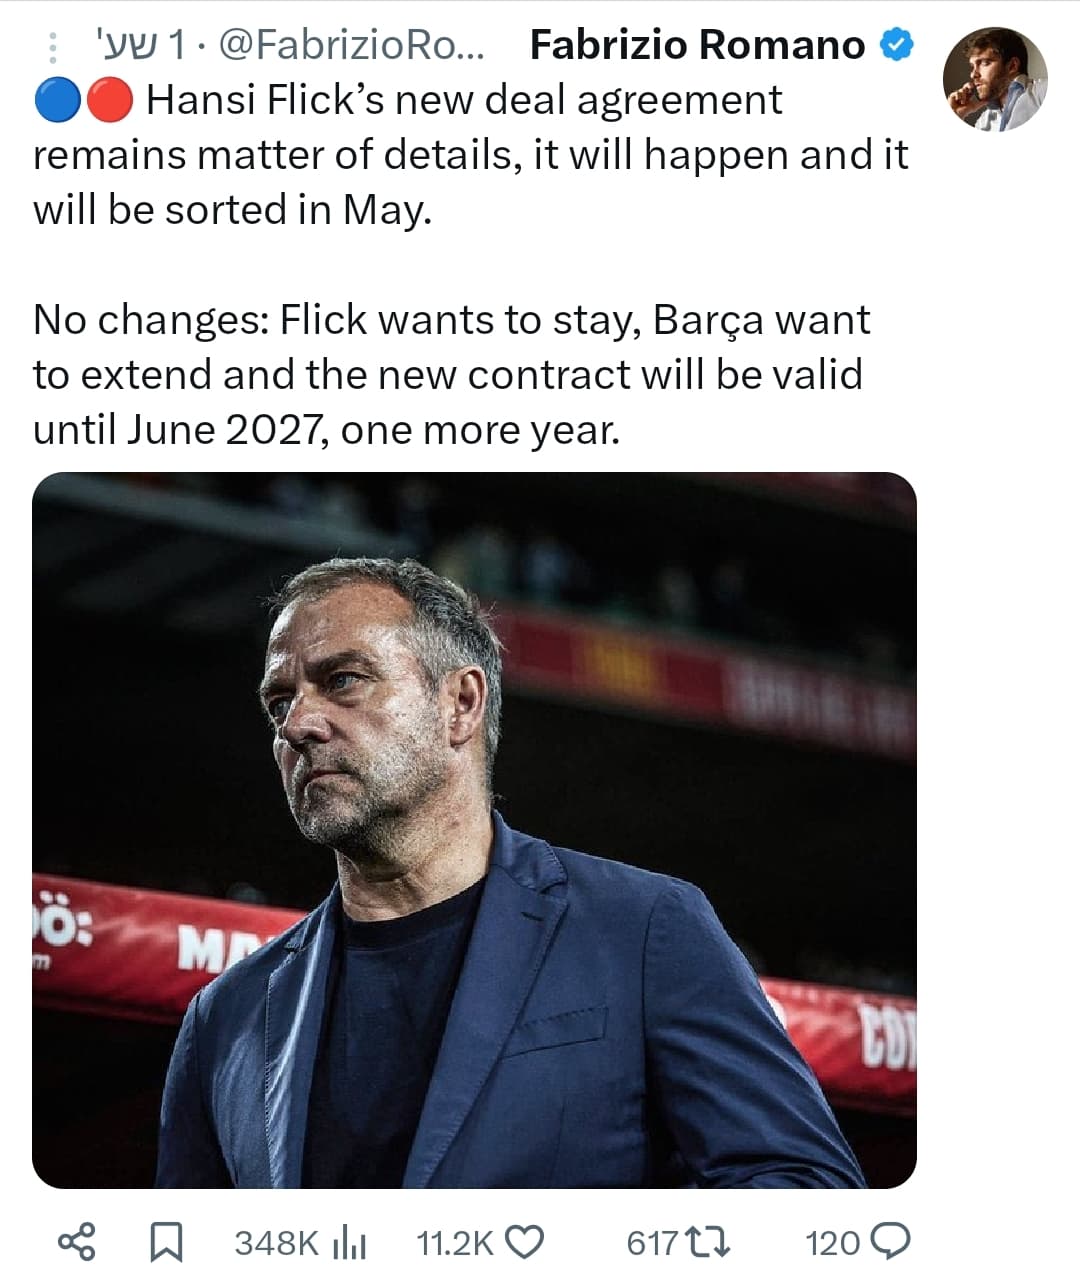
Task: Click the red circle emoji
Action: point(108,100)
